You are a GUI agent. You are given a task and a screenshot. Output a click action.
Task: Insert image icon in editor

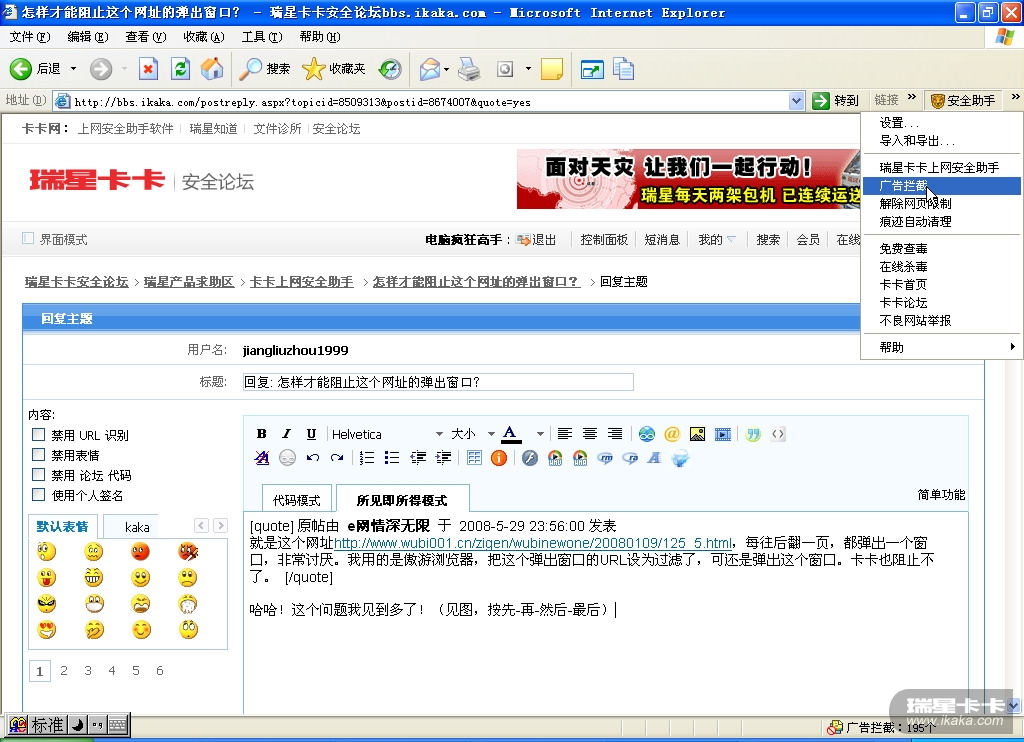point(697,434)
